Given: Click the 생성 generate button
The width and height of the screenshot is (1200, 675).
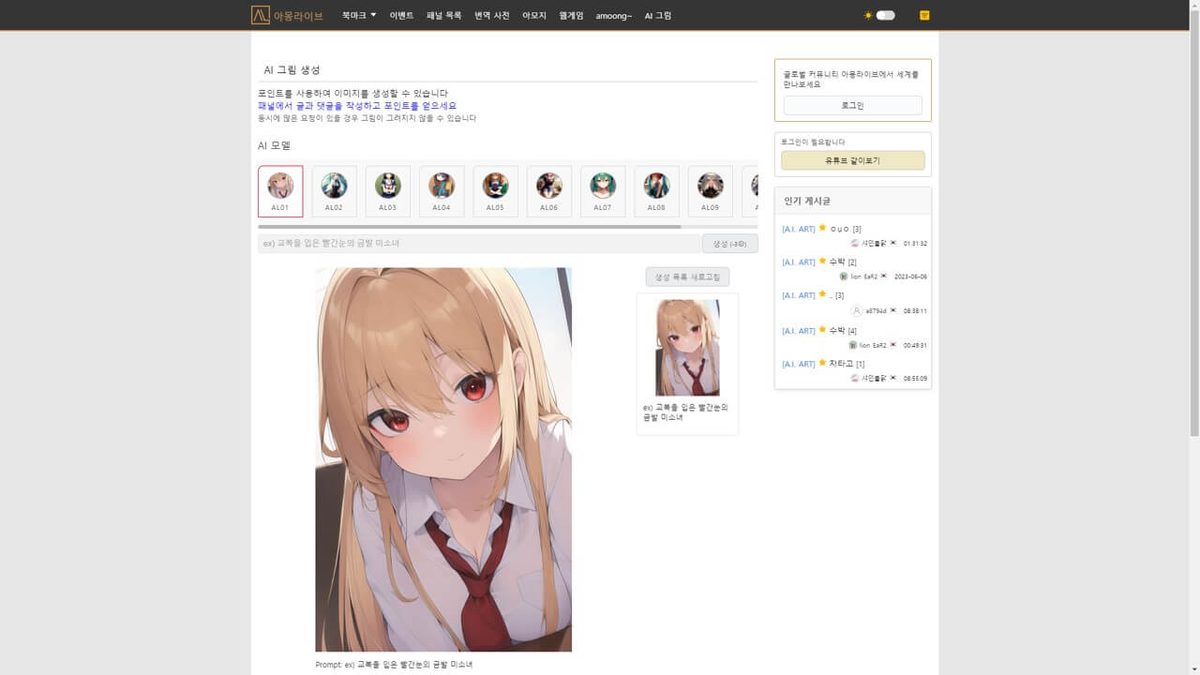Looking at the screenshot, I should (730, 243).
